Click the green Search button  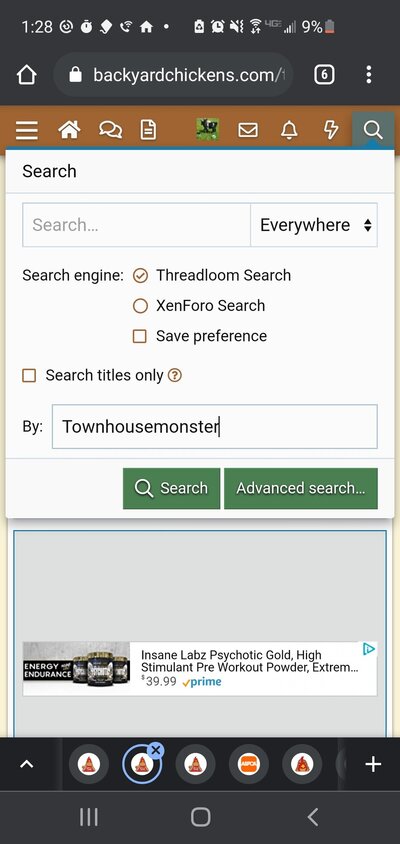(171, 488)
